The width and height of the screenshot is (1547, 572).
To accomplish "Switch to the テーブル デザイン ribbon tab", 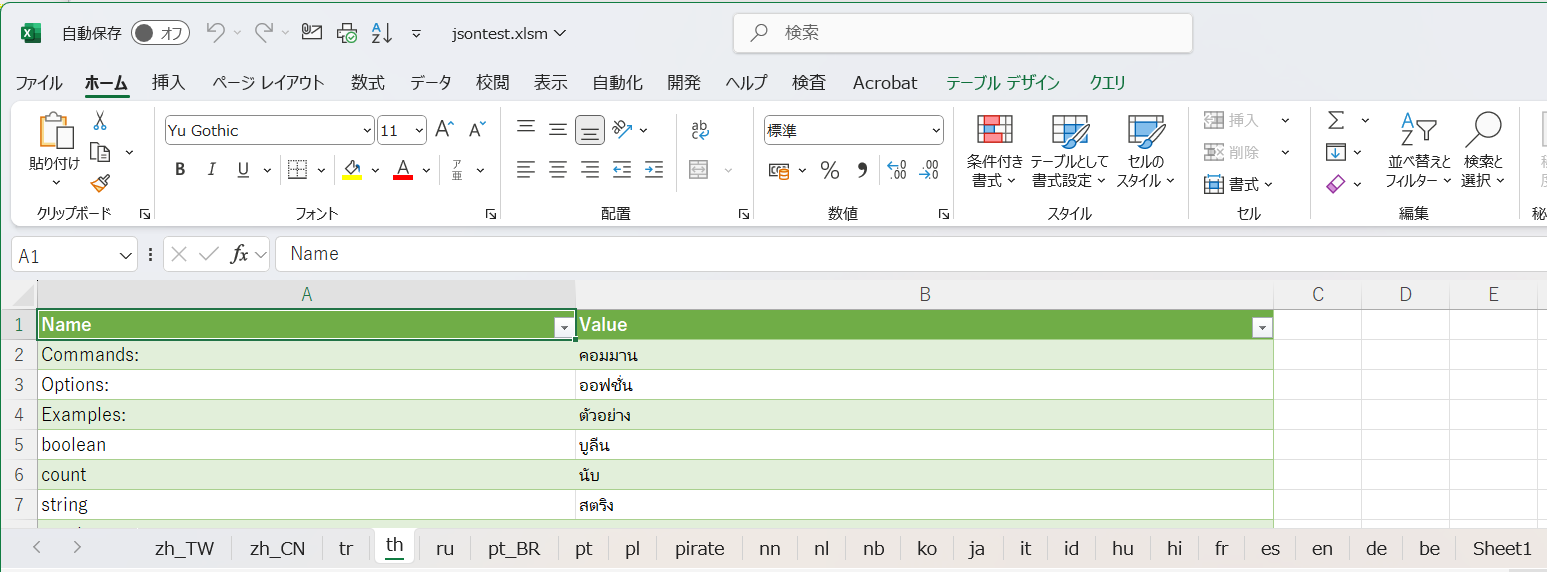I will tap(1003, 83).
